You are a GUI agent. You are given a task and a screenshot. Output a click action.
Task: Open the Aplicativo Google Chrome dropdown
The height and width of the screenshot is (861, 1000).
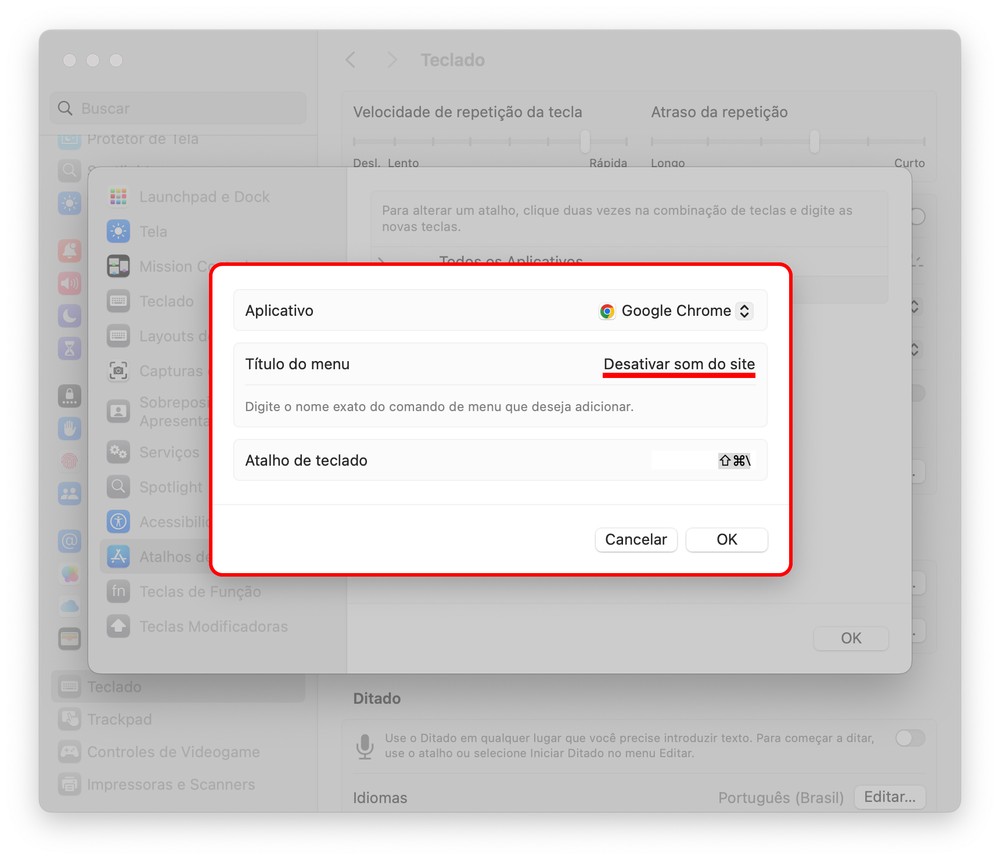[676, 311]
